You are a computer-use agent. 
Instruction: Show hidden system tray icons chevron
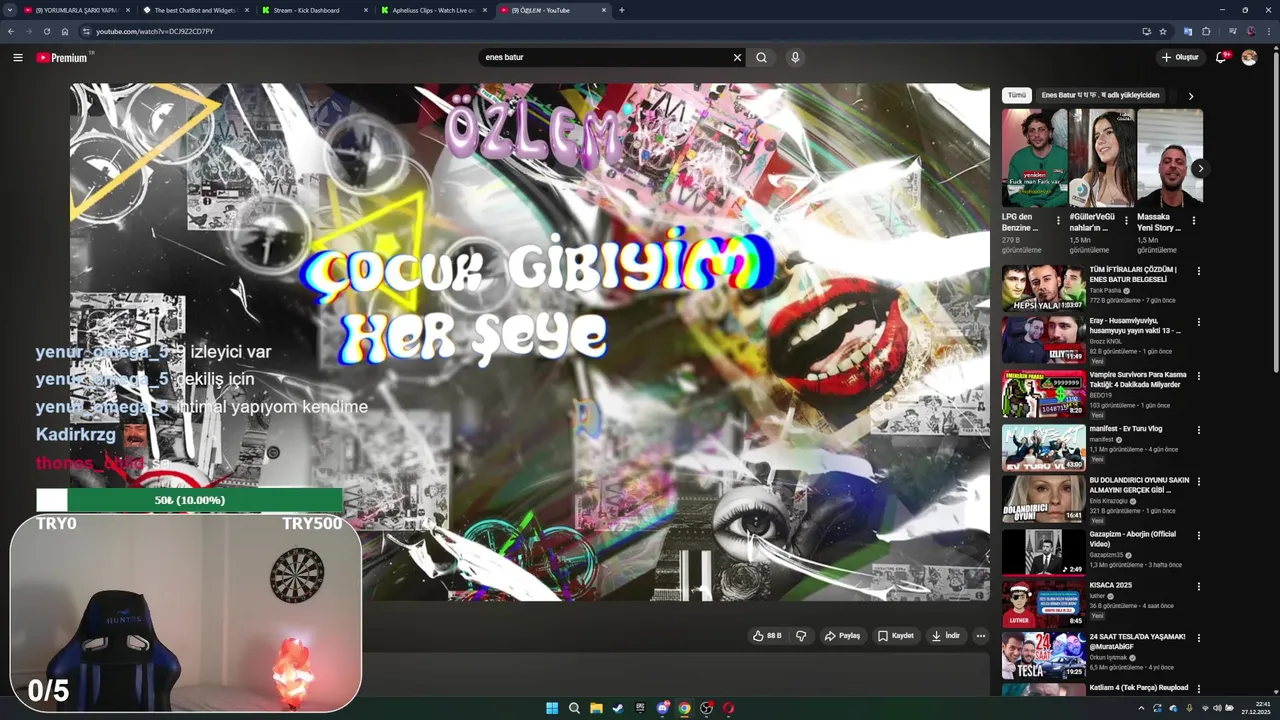tap(1141, 708)
